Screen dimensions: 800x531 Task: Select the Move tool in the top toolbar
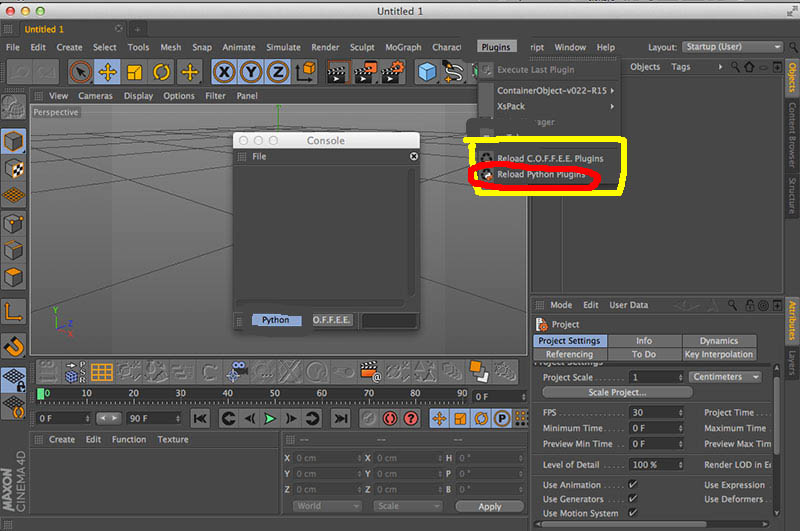click(107, 72)
